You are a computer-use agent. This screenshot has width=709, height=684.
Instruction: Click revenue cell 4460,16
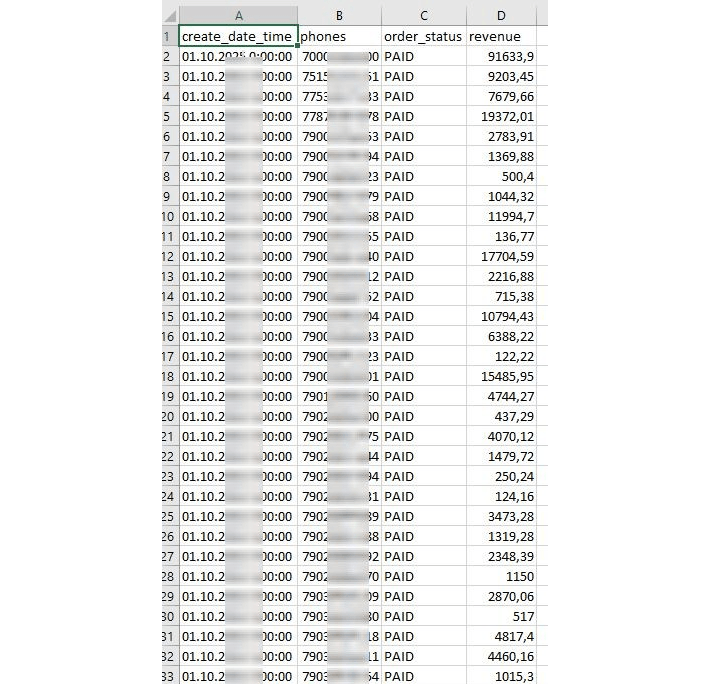tap(501, 656)
